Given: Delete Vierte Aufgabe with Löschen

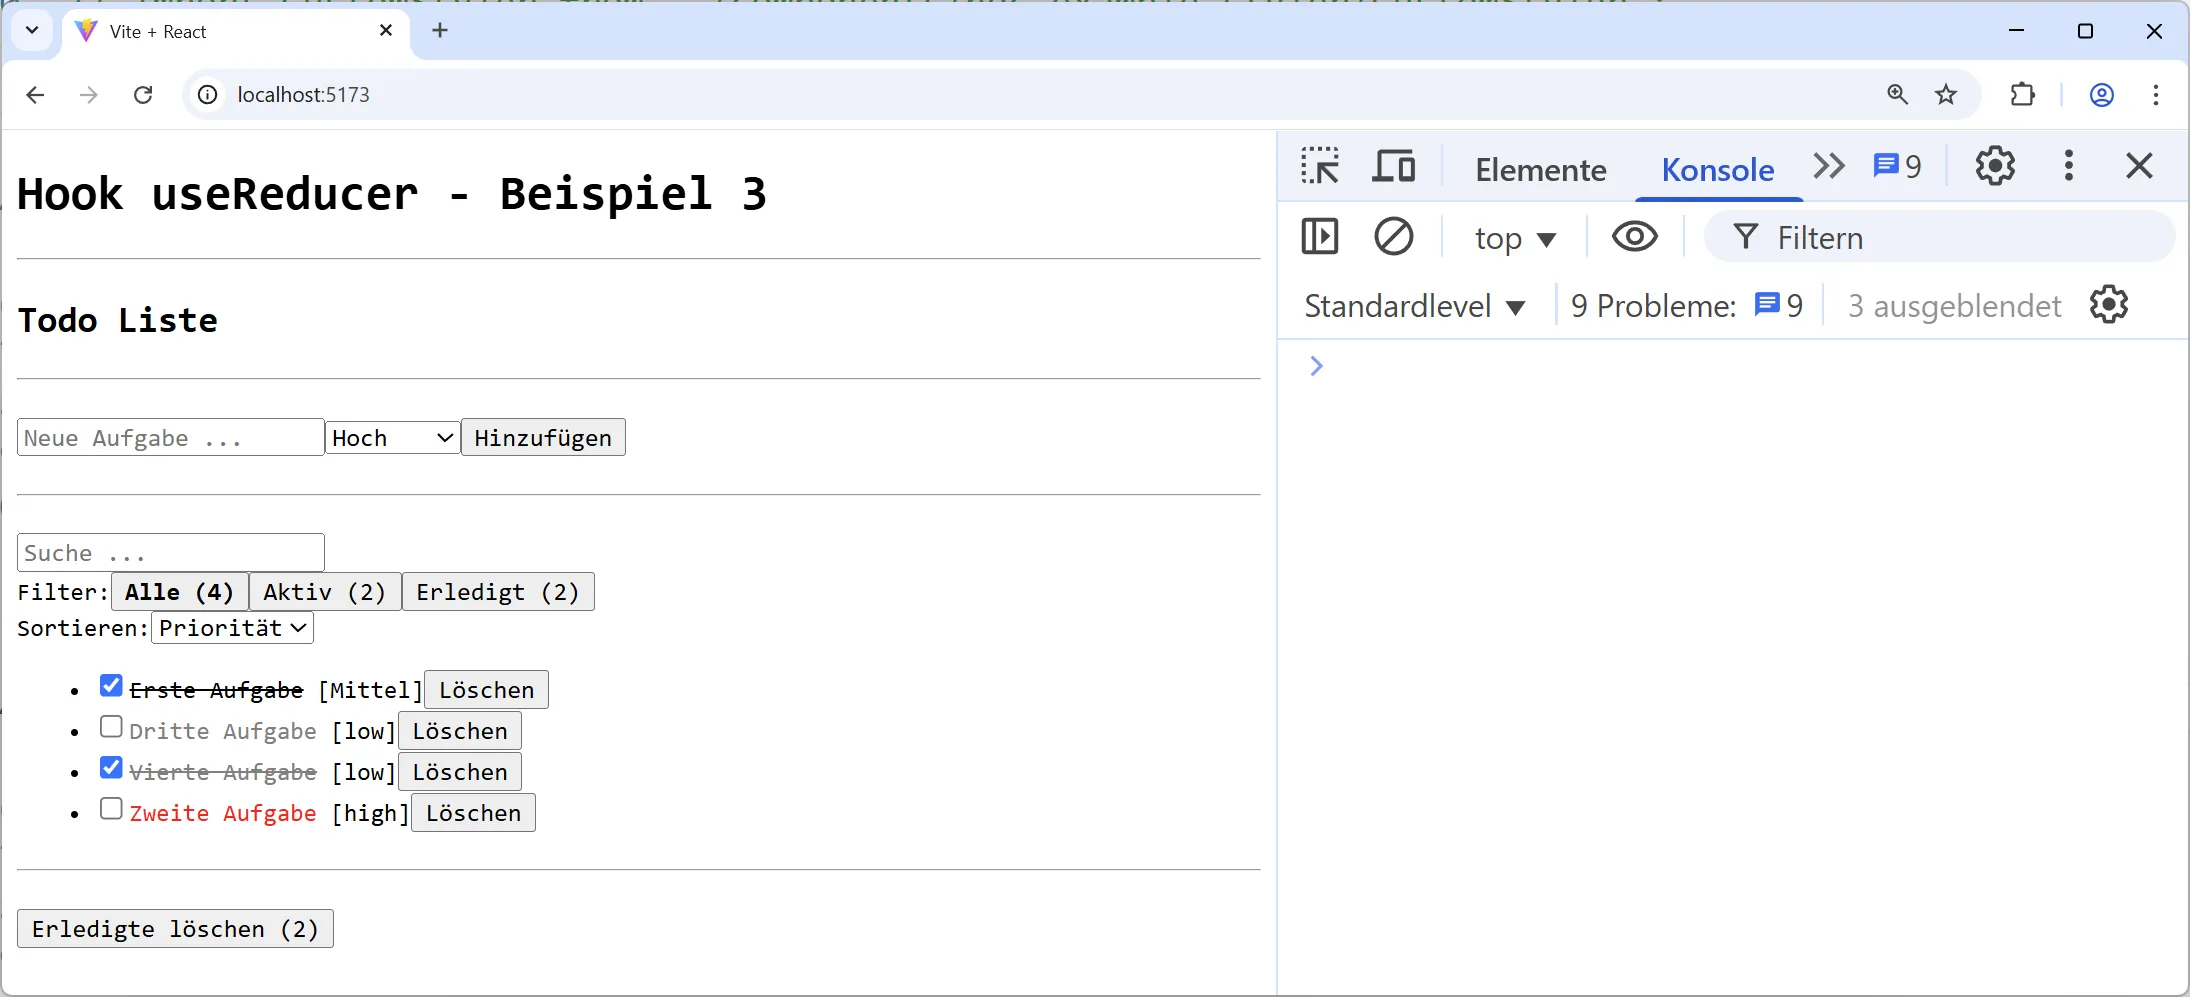Looking at the screenshot, I should point(460,772).
